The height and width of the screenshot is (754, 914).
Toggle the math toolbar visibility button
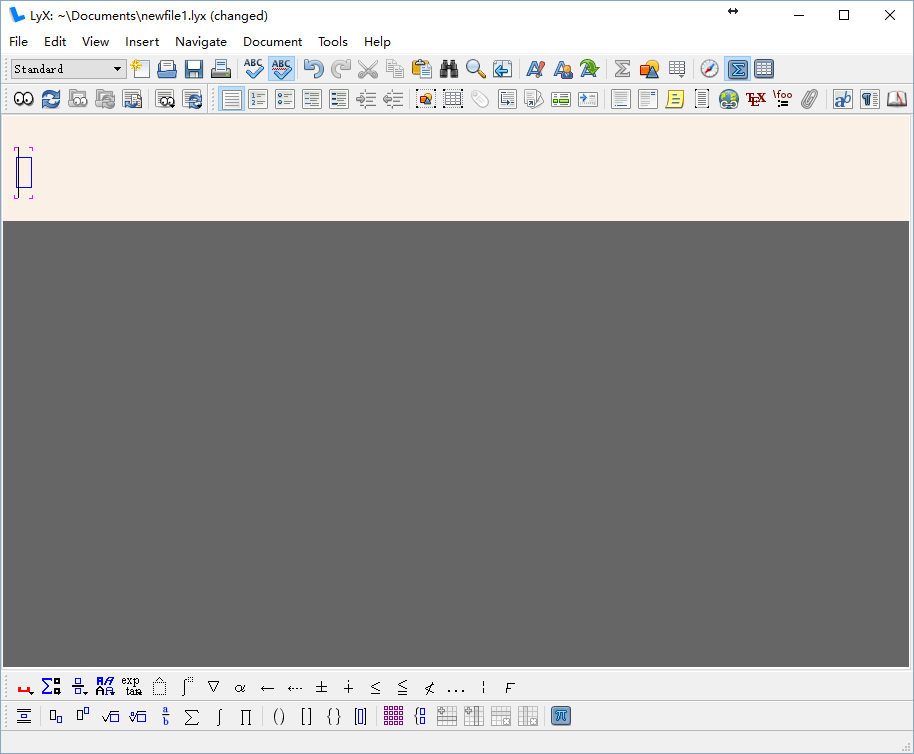click(x=737, y=69)
